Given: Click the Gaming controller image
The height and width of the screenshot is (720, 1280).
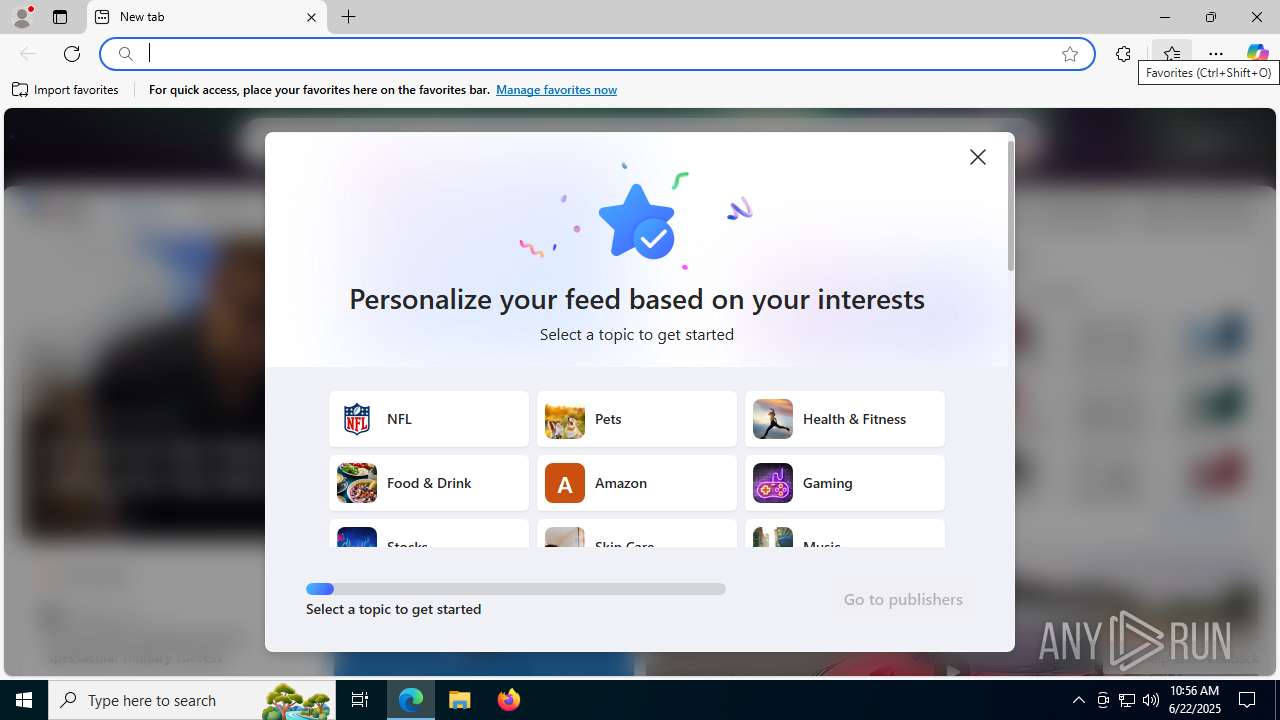Looking at the screenshot, I should coord(773,483).
